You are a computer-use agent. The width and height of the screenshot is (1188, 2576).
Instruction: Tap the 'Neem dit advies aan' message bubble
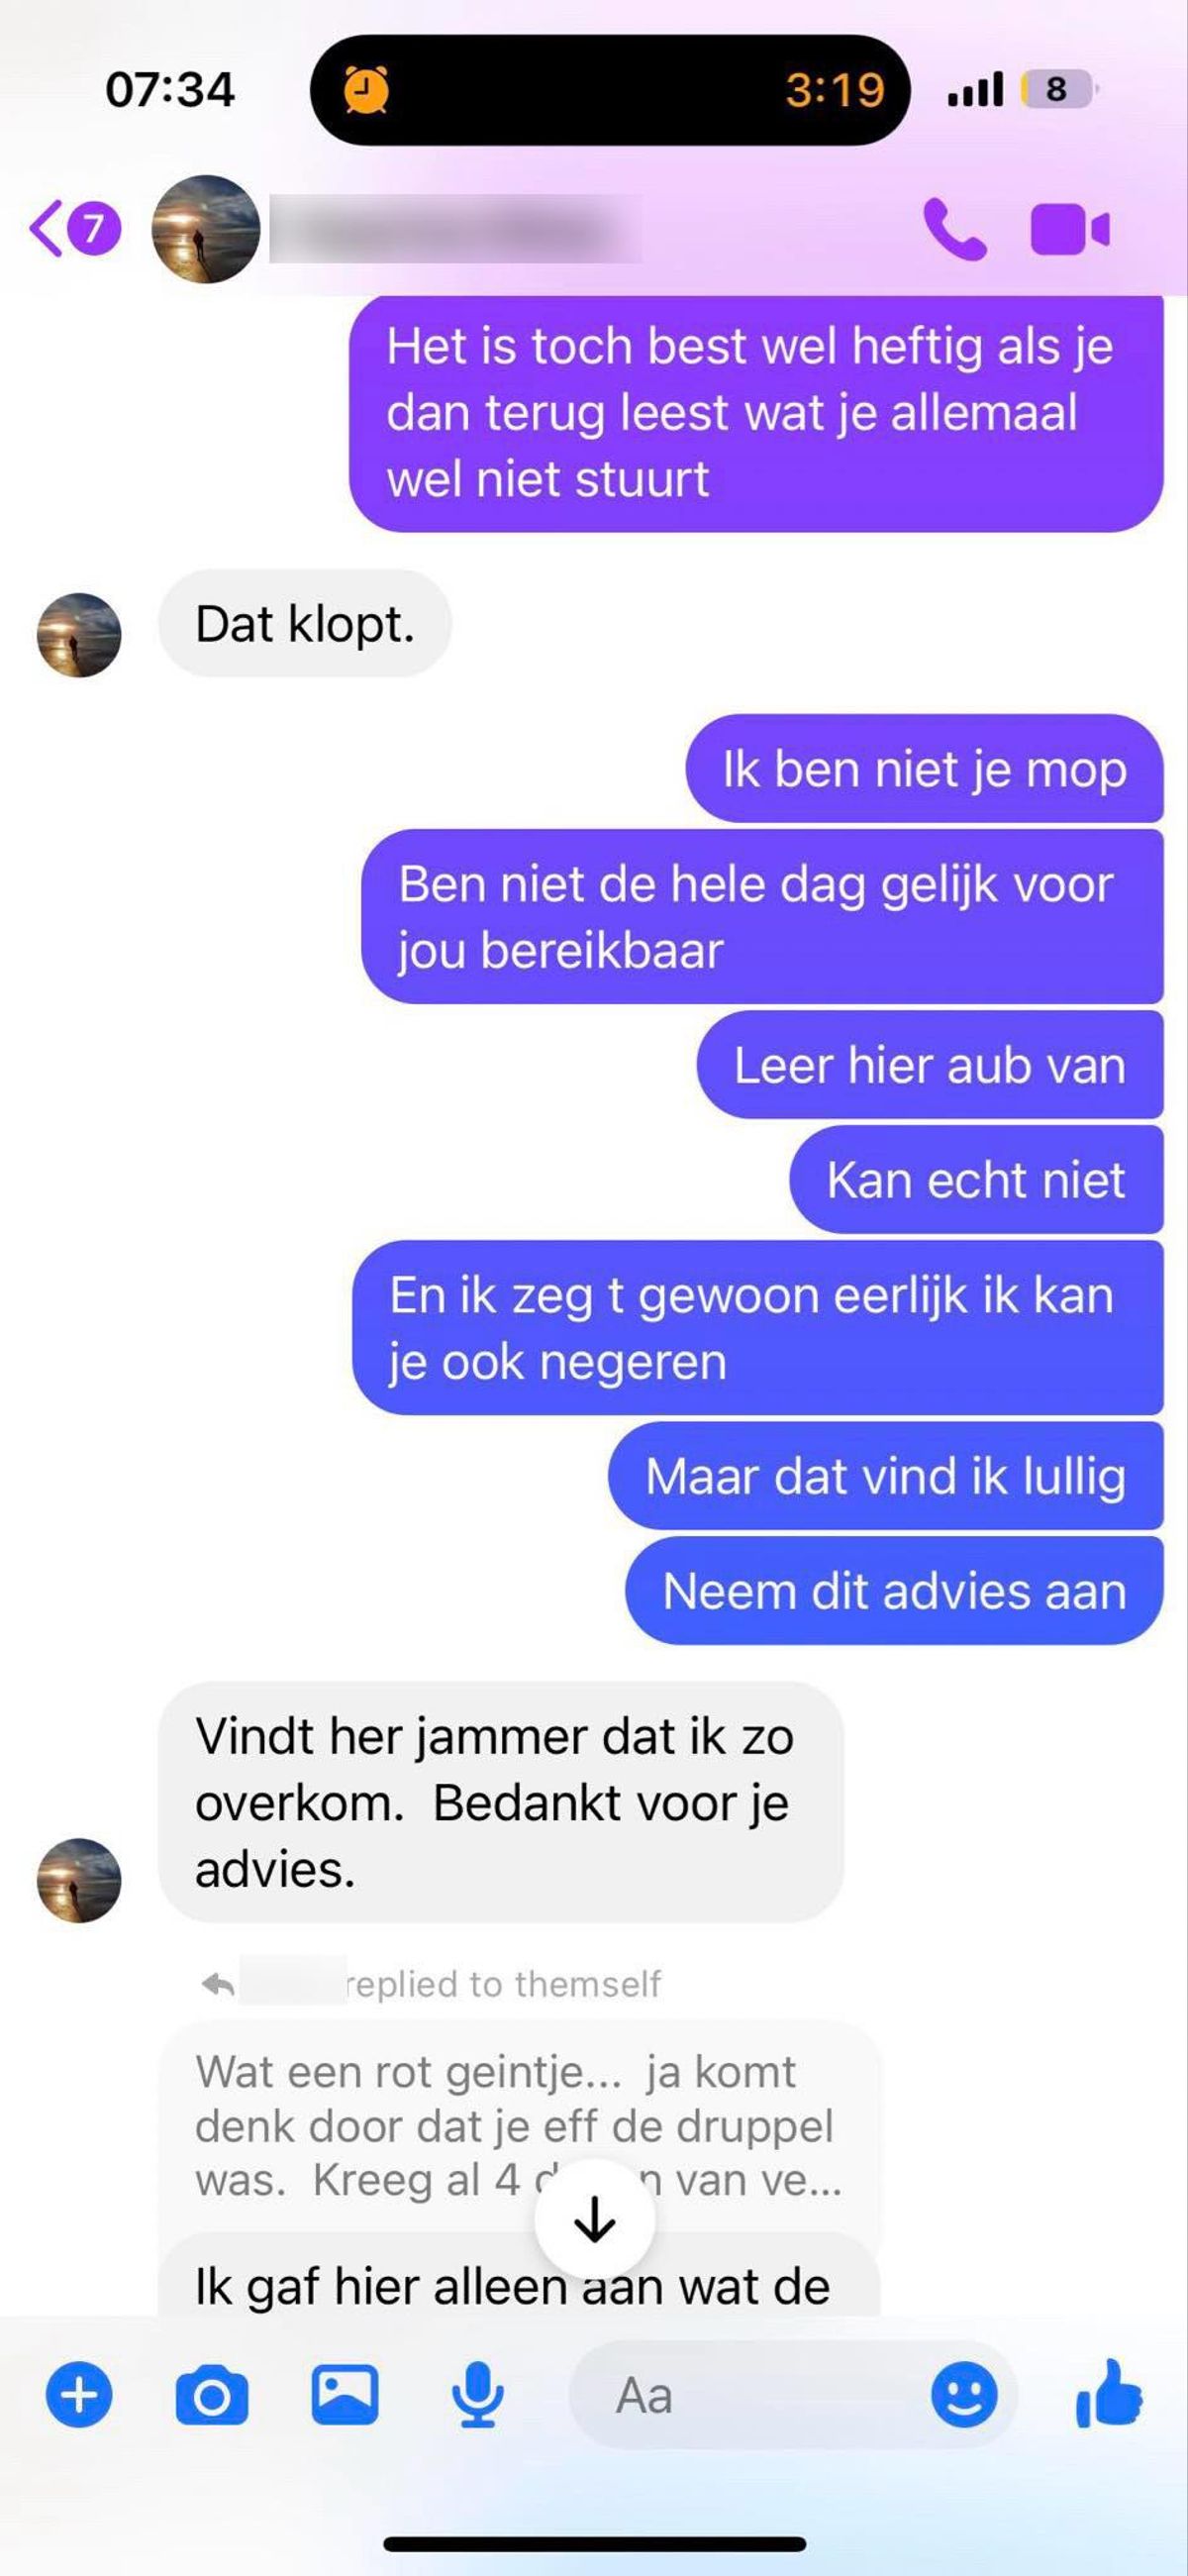895,1591
